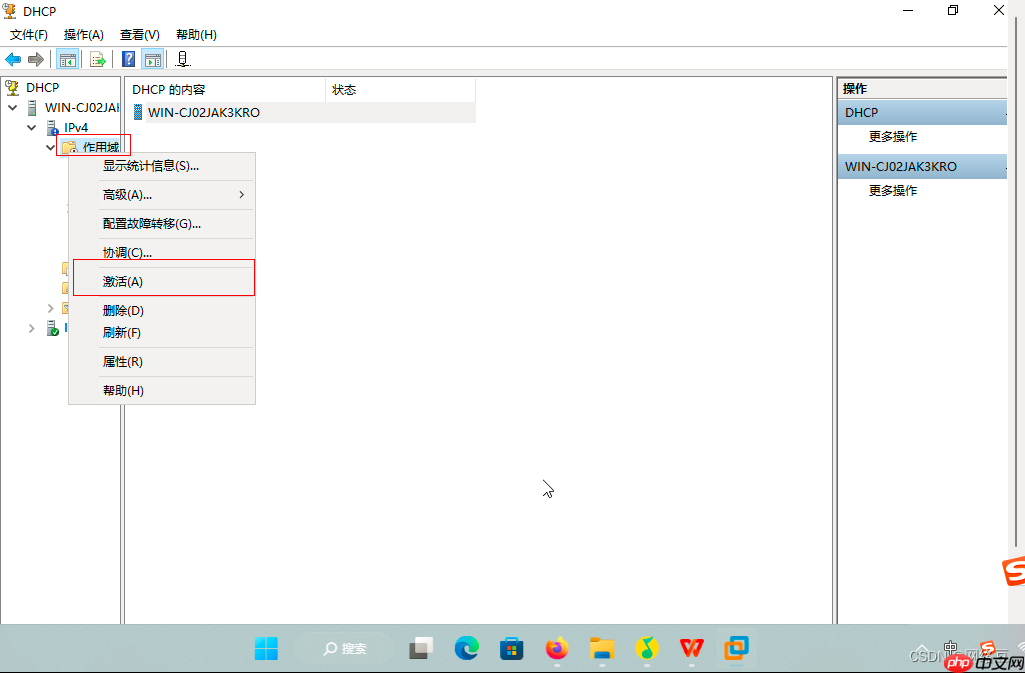This screenshot has width=1025, height=673.
Task: Click the server icon at toolbar's right end
Action: pyautogui.click(x=182, y=58)
